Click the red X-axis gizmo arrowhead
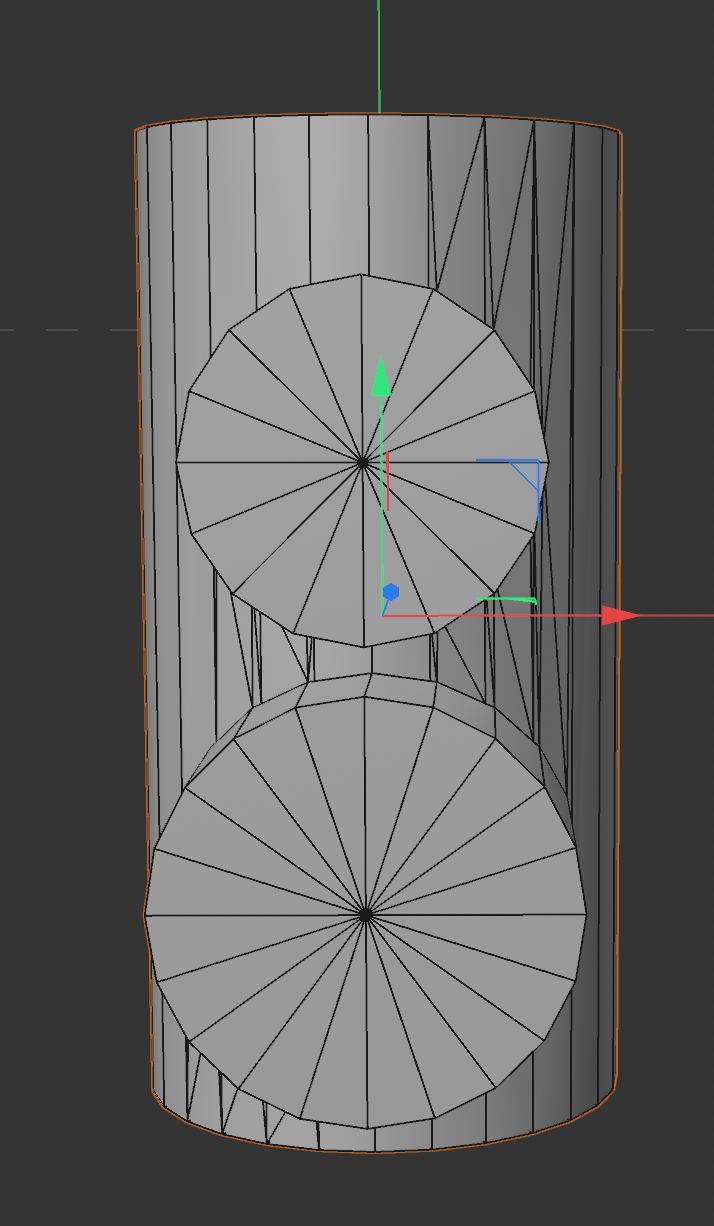This screenshot has width=714, height=1226. (621, 615)
